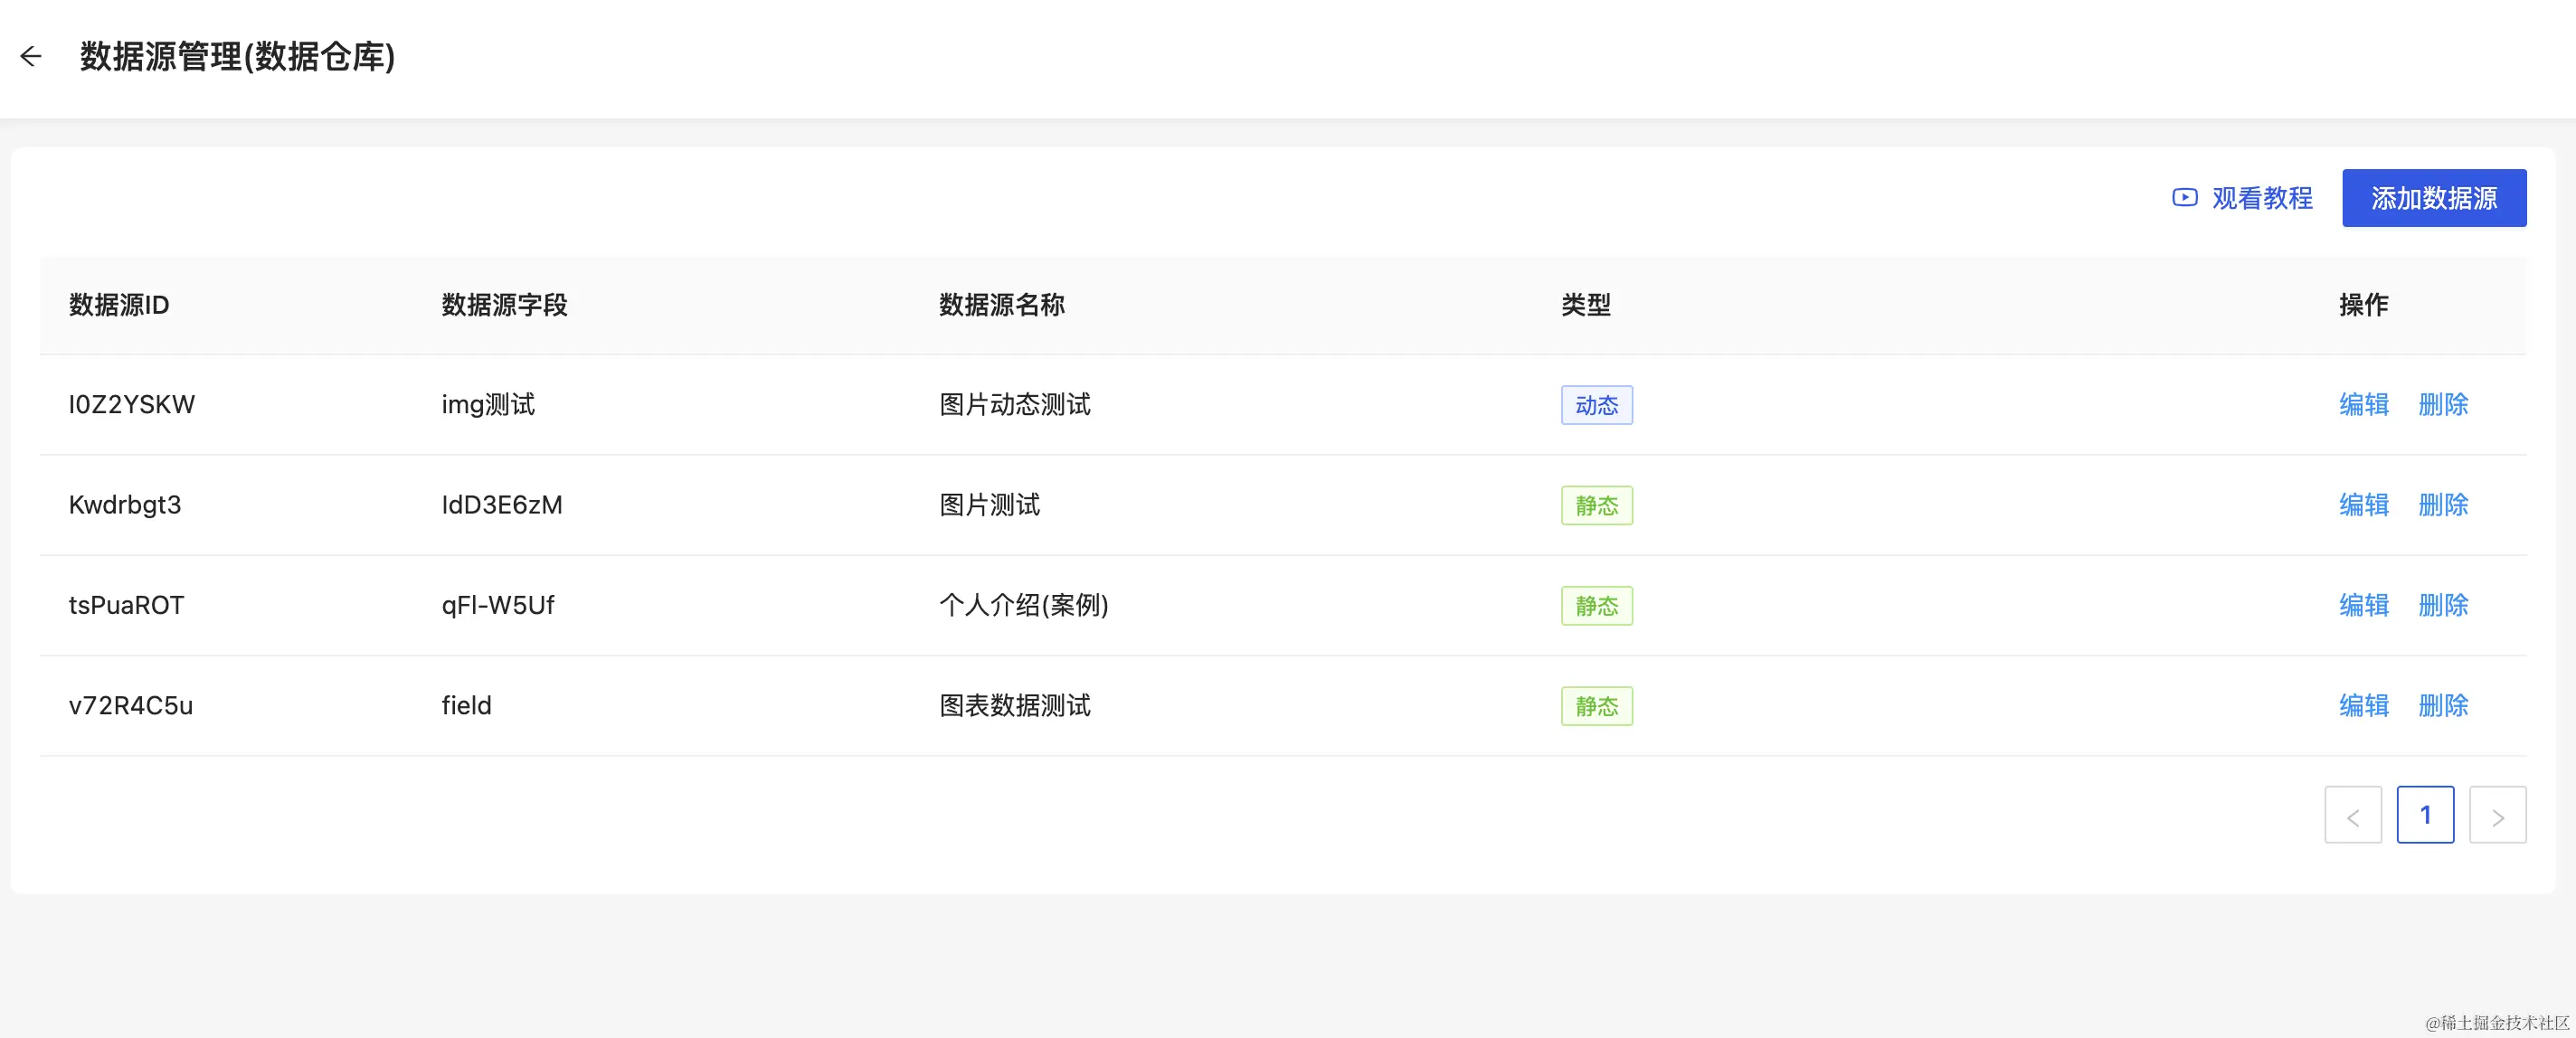Delete the I0Z2YSKW data source
This screenshot has width=2576, height=1038.
[x=2443, y=405]
